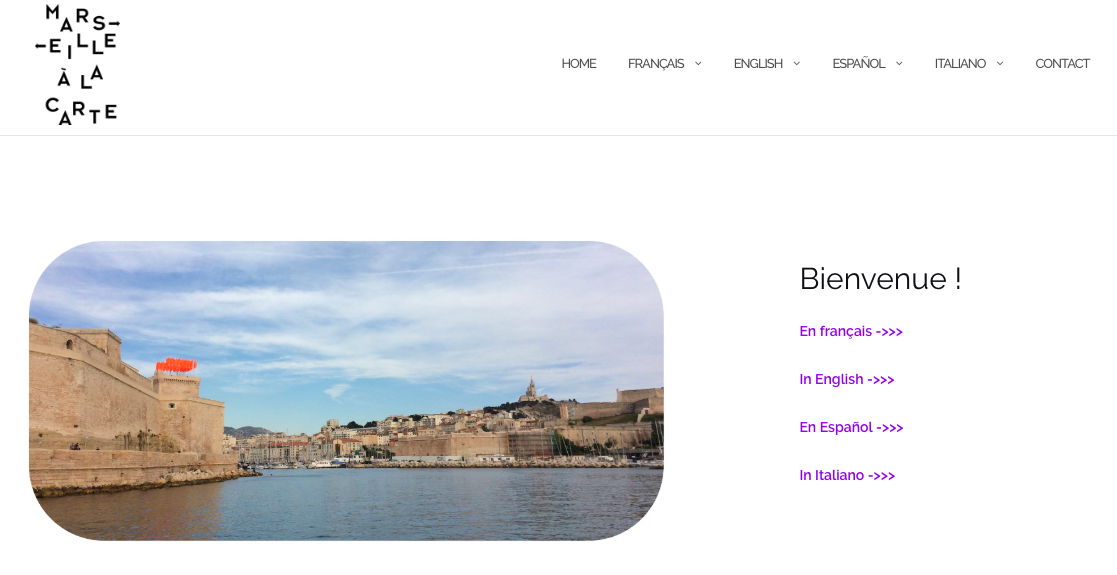1117x575 pixels.
Task: Follow the "En français ->>>" link
Action: pos(851,331)
